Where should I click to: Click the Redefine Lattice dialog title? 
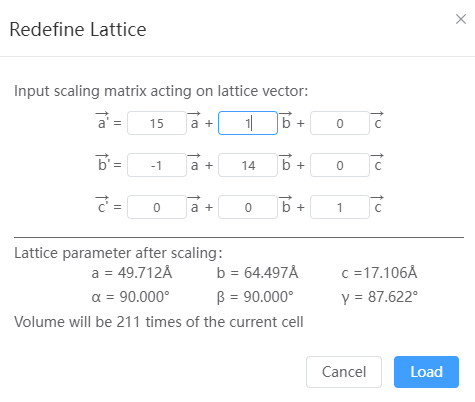[x=78, y=29]
